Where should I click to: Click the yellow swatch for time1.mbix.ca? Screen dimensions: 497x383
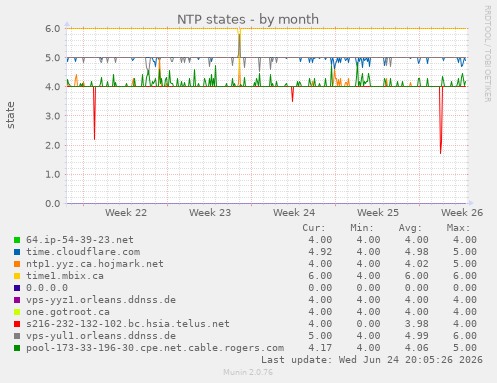pyautogui.click(x=17, y=276)
